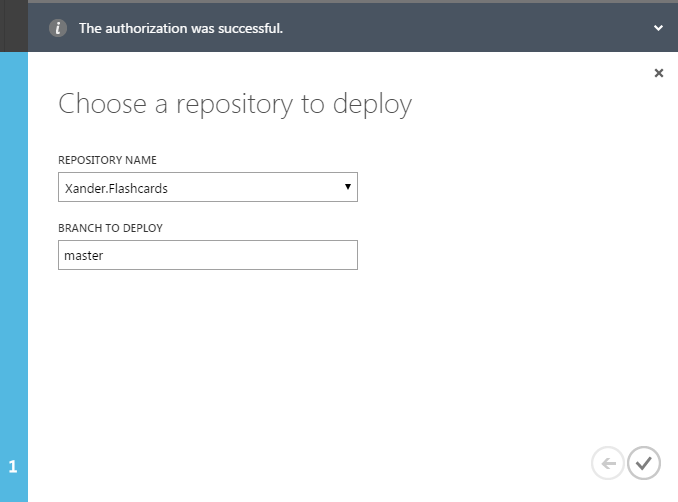Click the Branch to Deploy label
Screen dimensions: 678x502
click(x=110, y=228)
